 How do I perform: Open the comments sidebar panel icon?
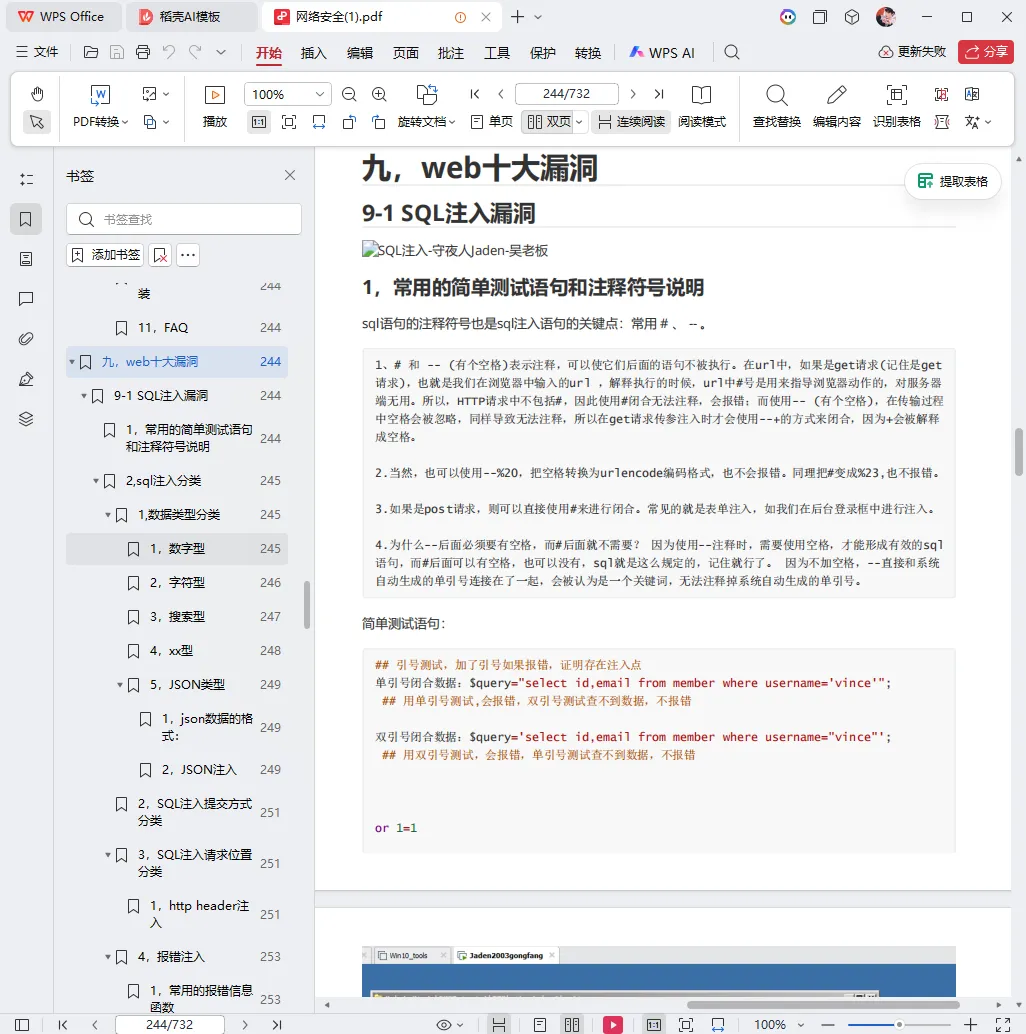(x=26, y=299)
